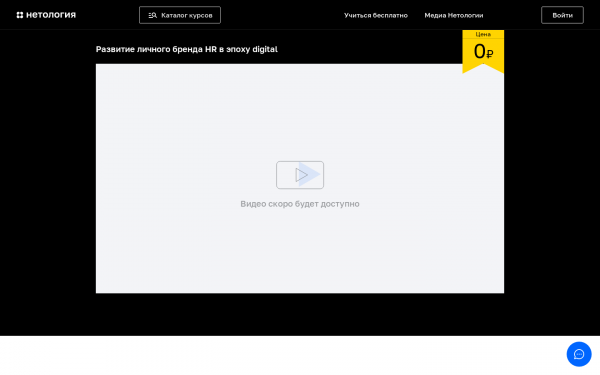
Task: Select the title Развитие личного бренда HR в эпоху digital
Action: tap(187, 49)
